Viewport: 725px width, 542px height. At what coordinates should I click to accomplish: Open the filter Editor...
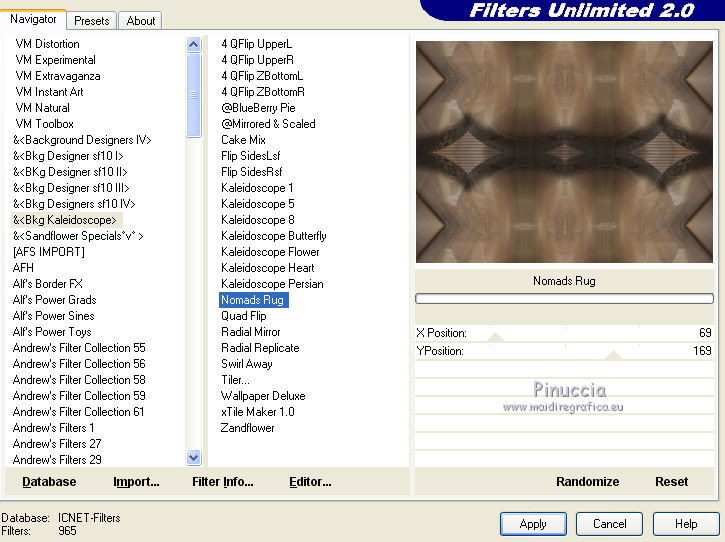pos(310,482)
